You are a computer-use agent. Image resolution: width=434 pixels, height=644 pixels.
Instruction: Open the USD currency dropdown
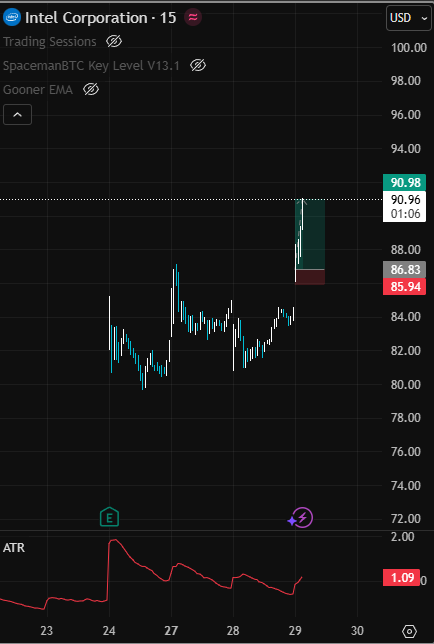pos(409,18)
